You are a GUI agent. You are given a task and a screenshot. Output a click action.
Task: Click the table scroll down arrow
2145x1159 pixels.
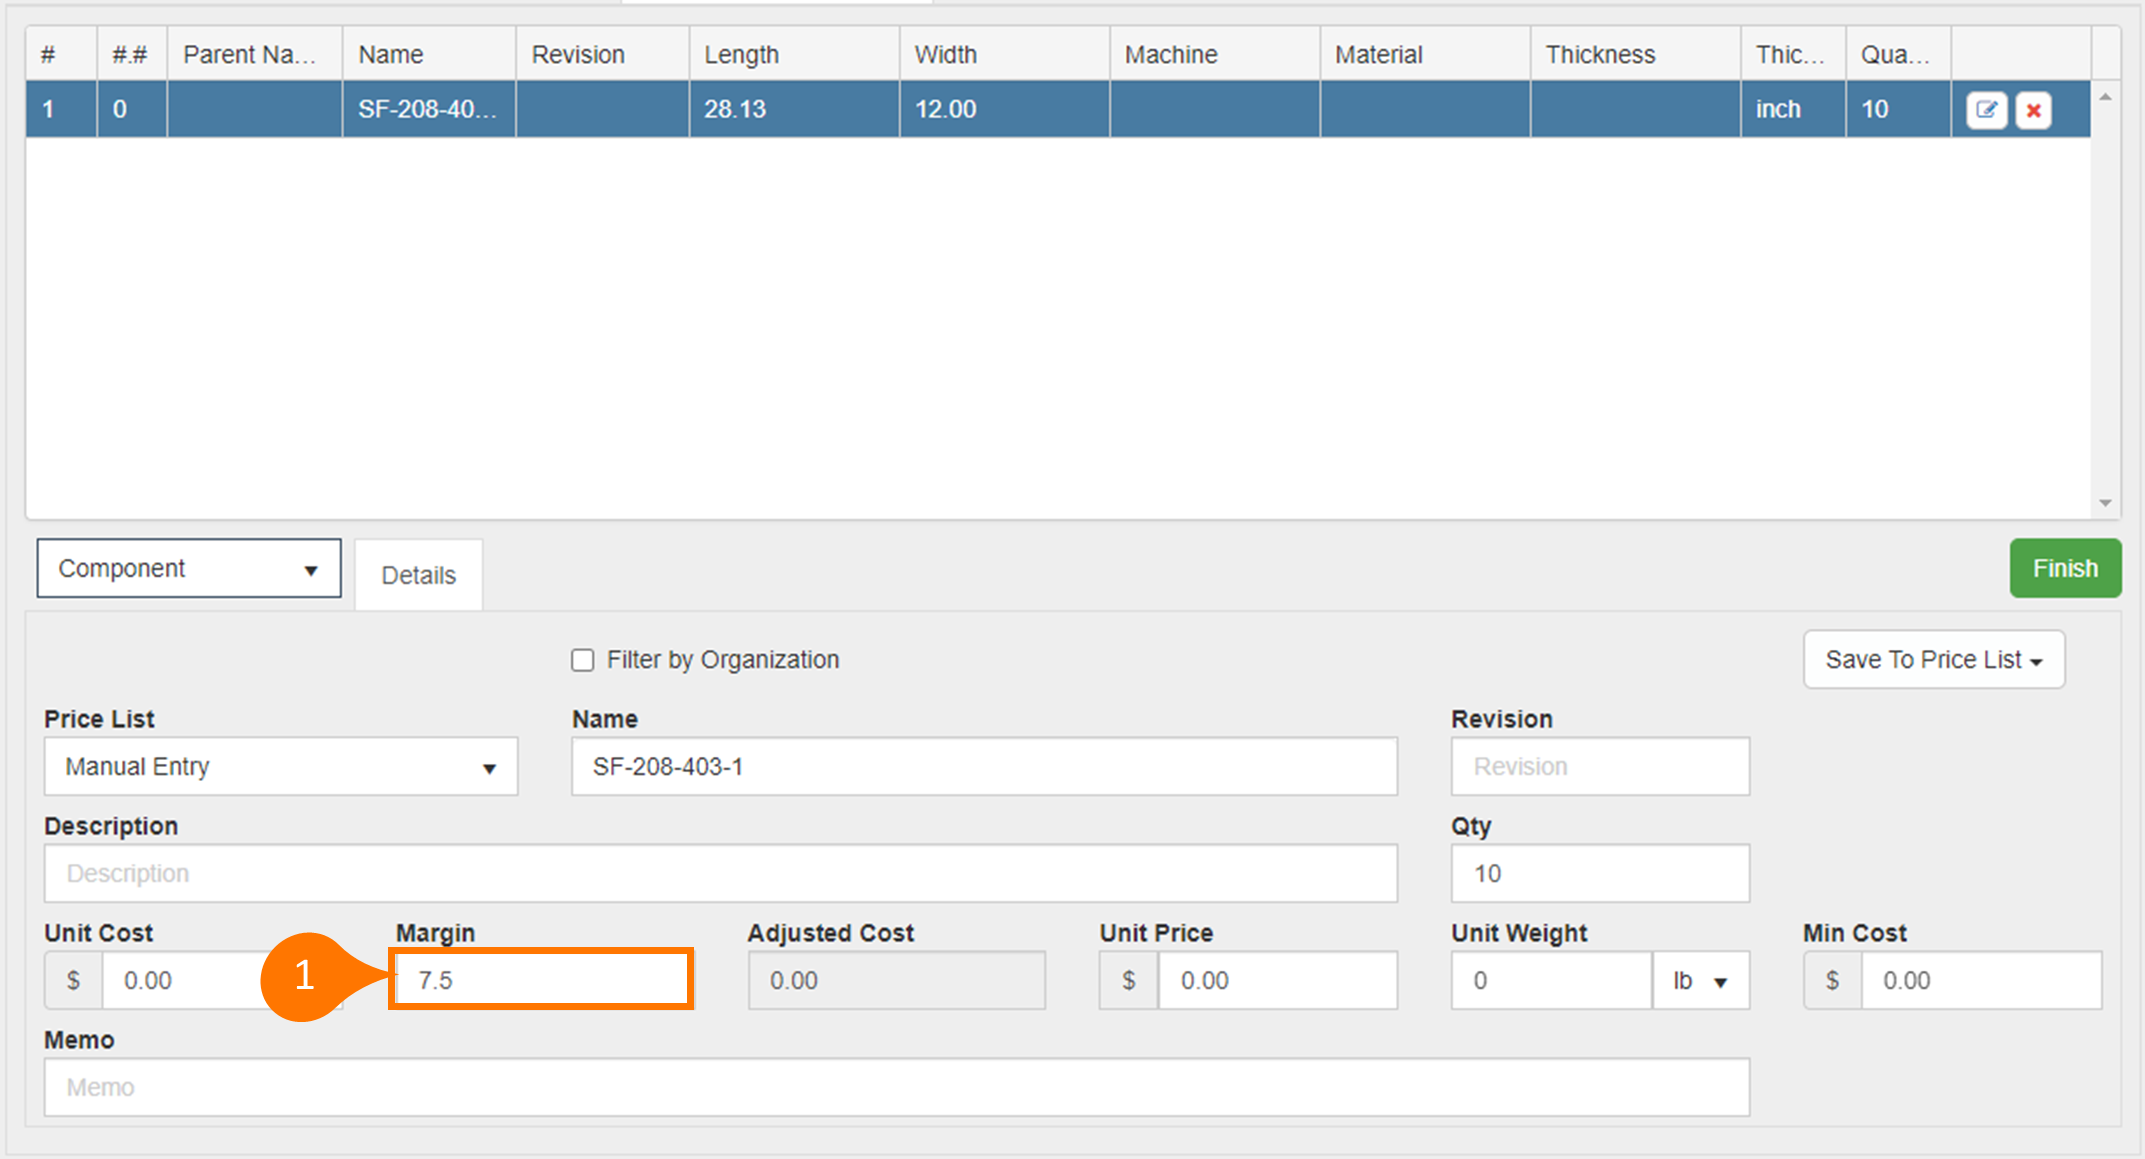(x=2105, y=503)
